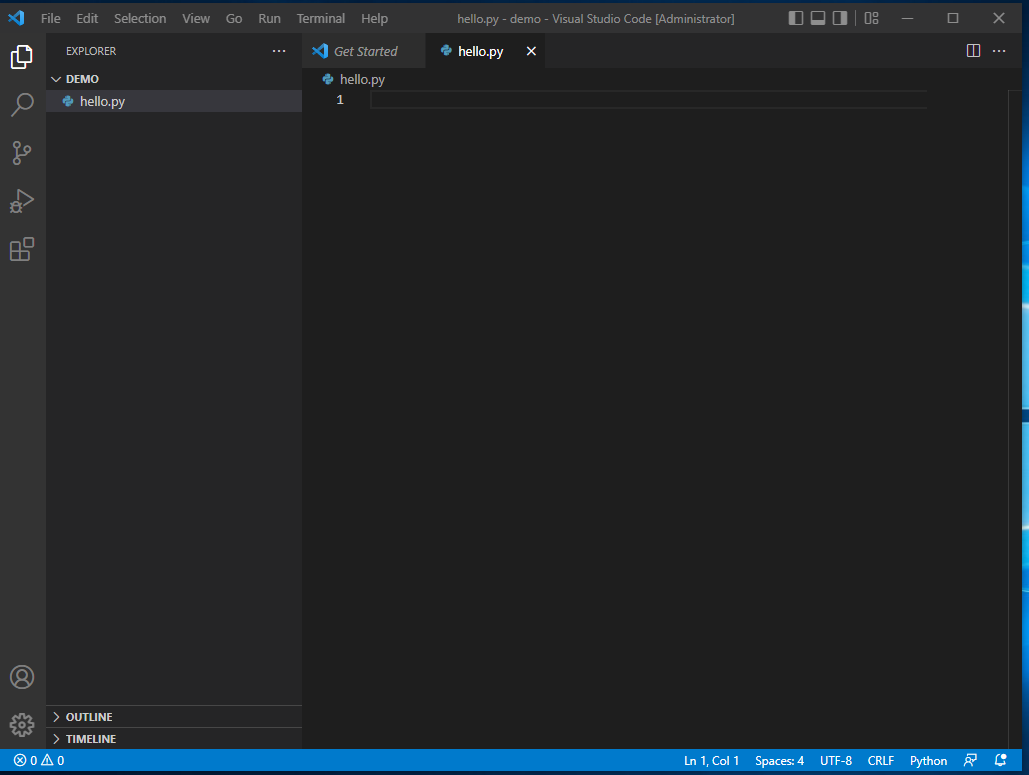1029x775 pixels.
Task: Switch to the Get Started tab
Action: pyautogui.click(x=364, y=51)
